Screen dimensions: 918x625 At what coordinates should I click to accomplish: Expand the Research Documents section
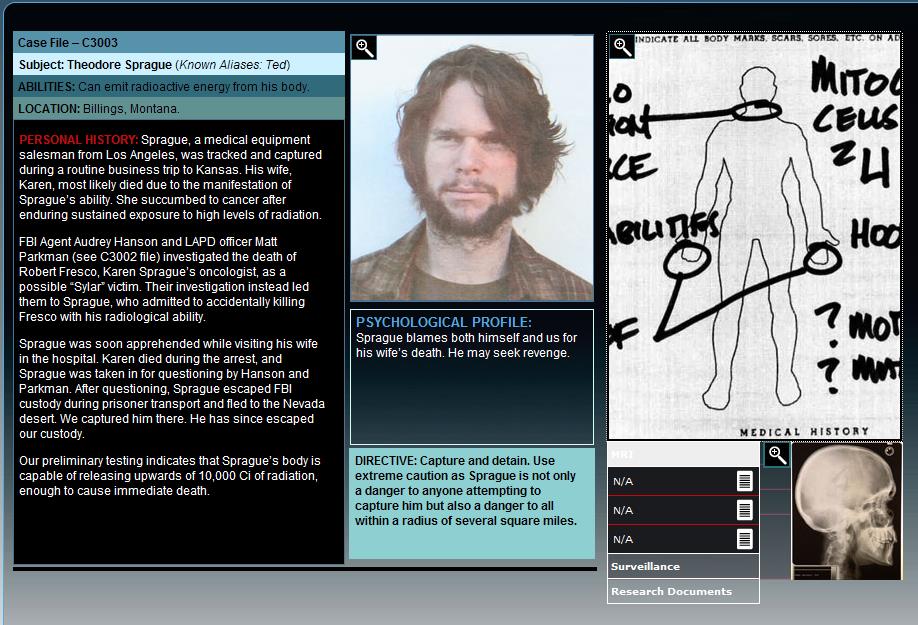tap(683, 592)
